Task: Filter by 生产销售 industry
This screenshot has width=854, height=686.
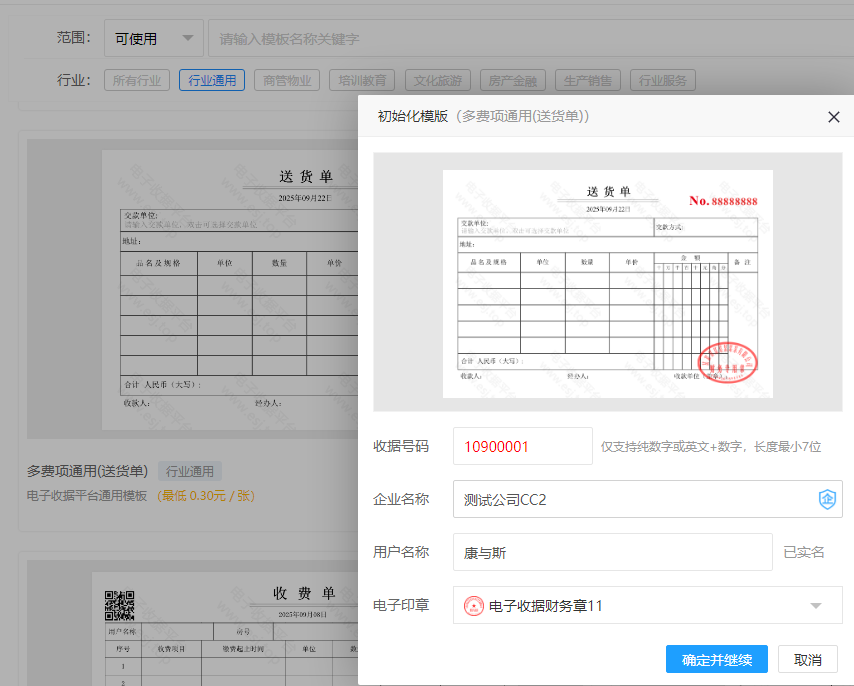Action: point(588,81)
